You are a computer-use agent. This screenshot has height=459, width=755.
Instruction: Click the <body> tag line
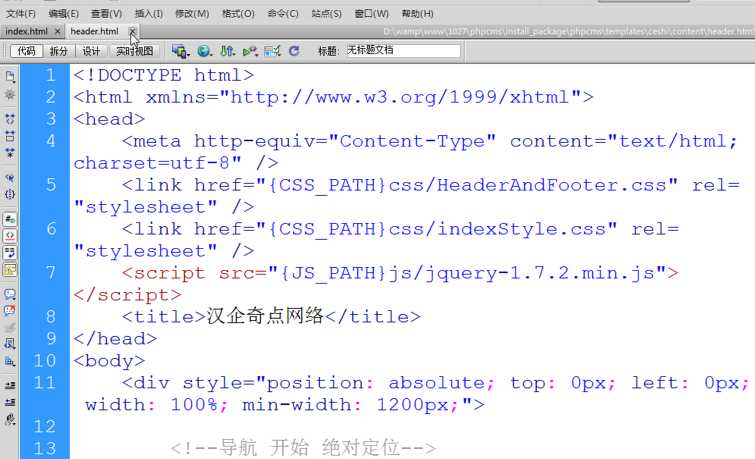pos(109,361)
